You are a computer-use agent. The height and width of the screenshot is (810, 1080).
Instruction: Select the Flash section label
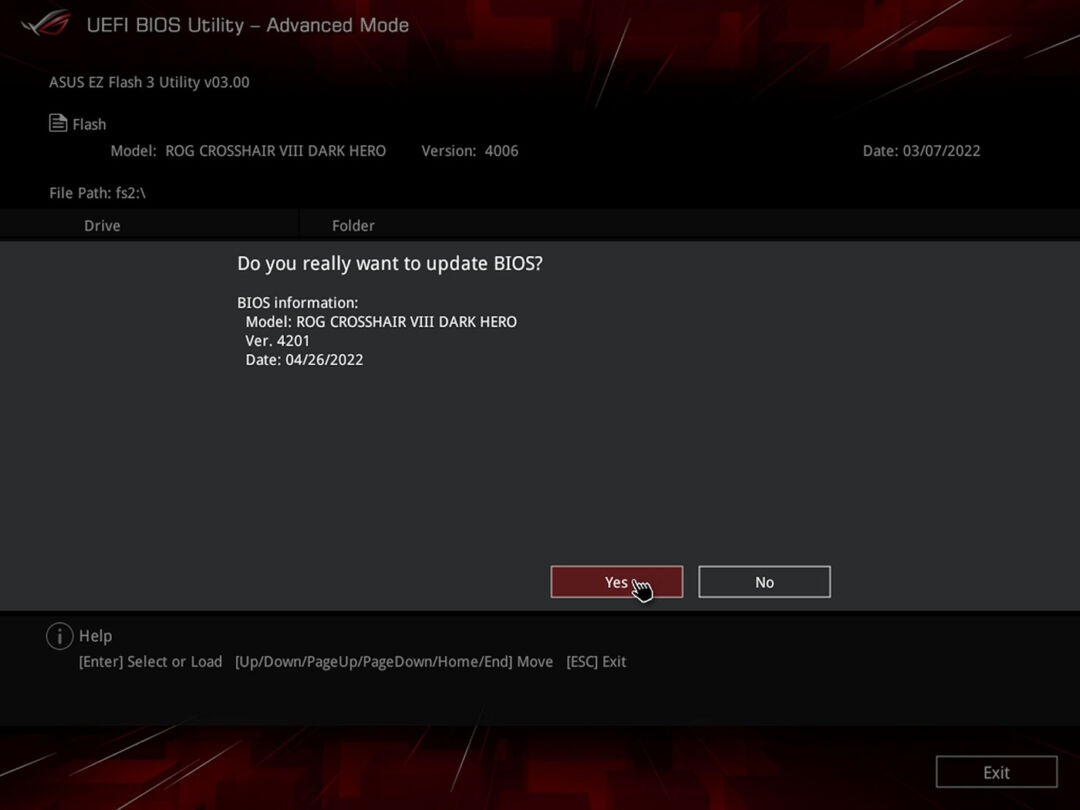coord(90,124)
